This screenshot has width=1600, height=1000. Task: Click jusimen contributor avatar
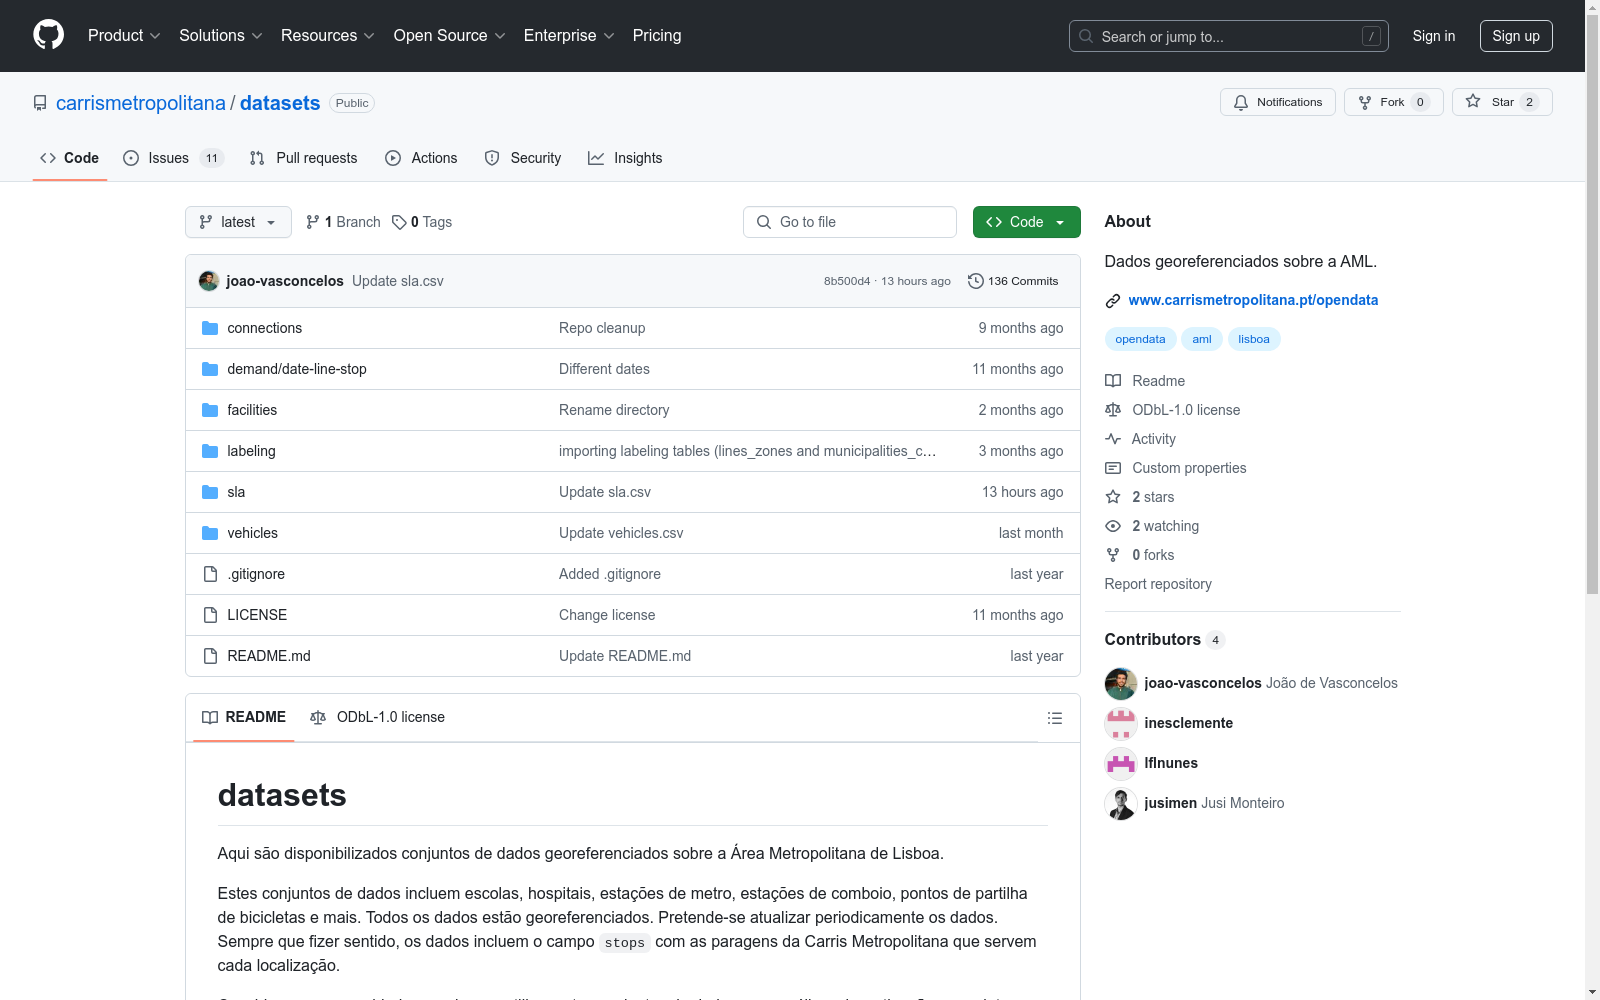pos(1121,803)
